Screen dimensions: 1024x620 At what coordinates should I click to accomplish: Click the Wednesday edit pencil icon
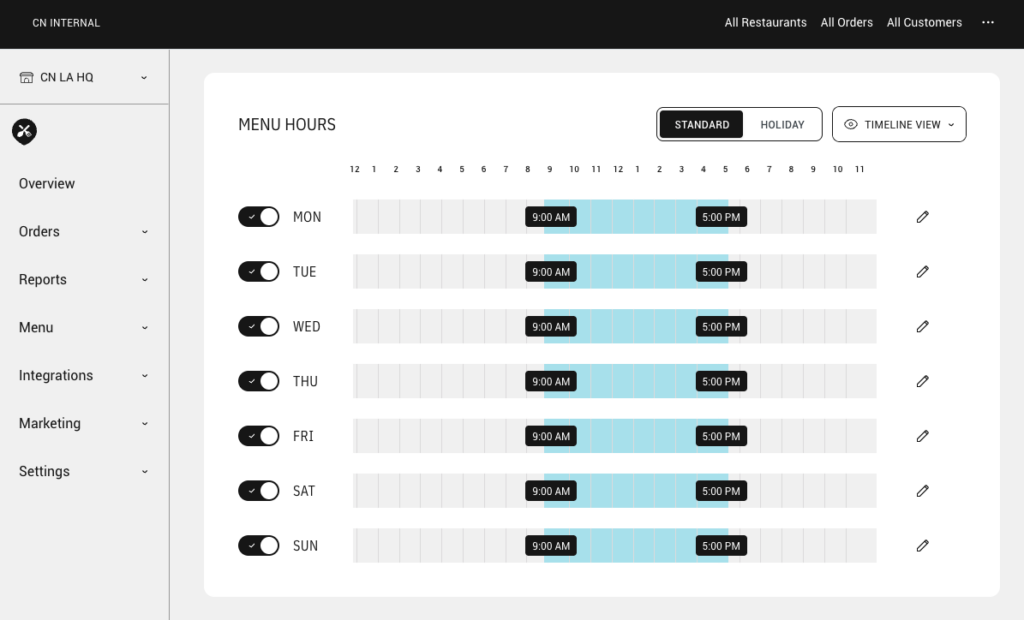(922, 327)
